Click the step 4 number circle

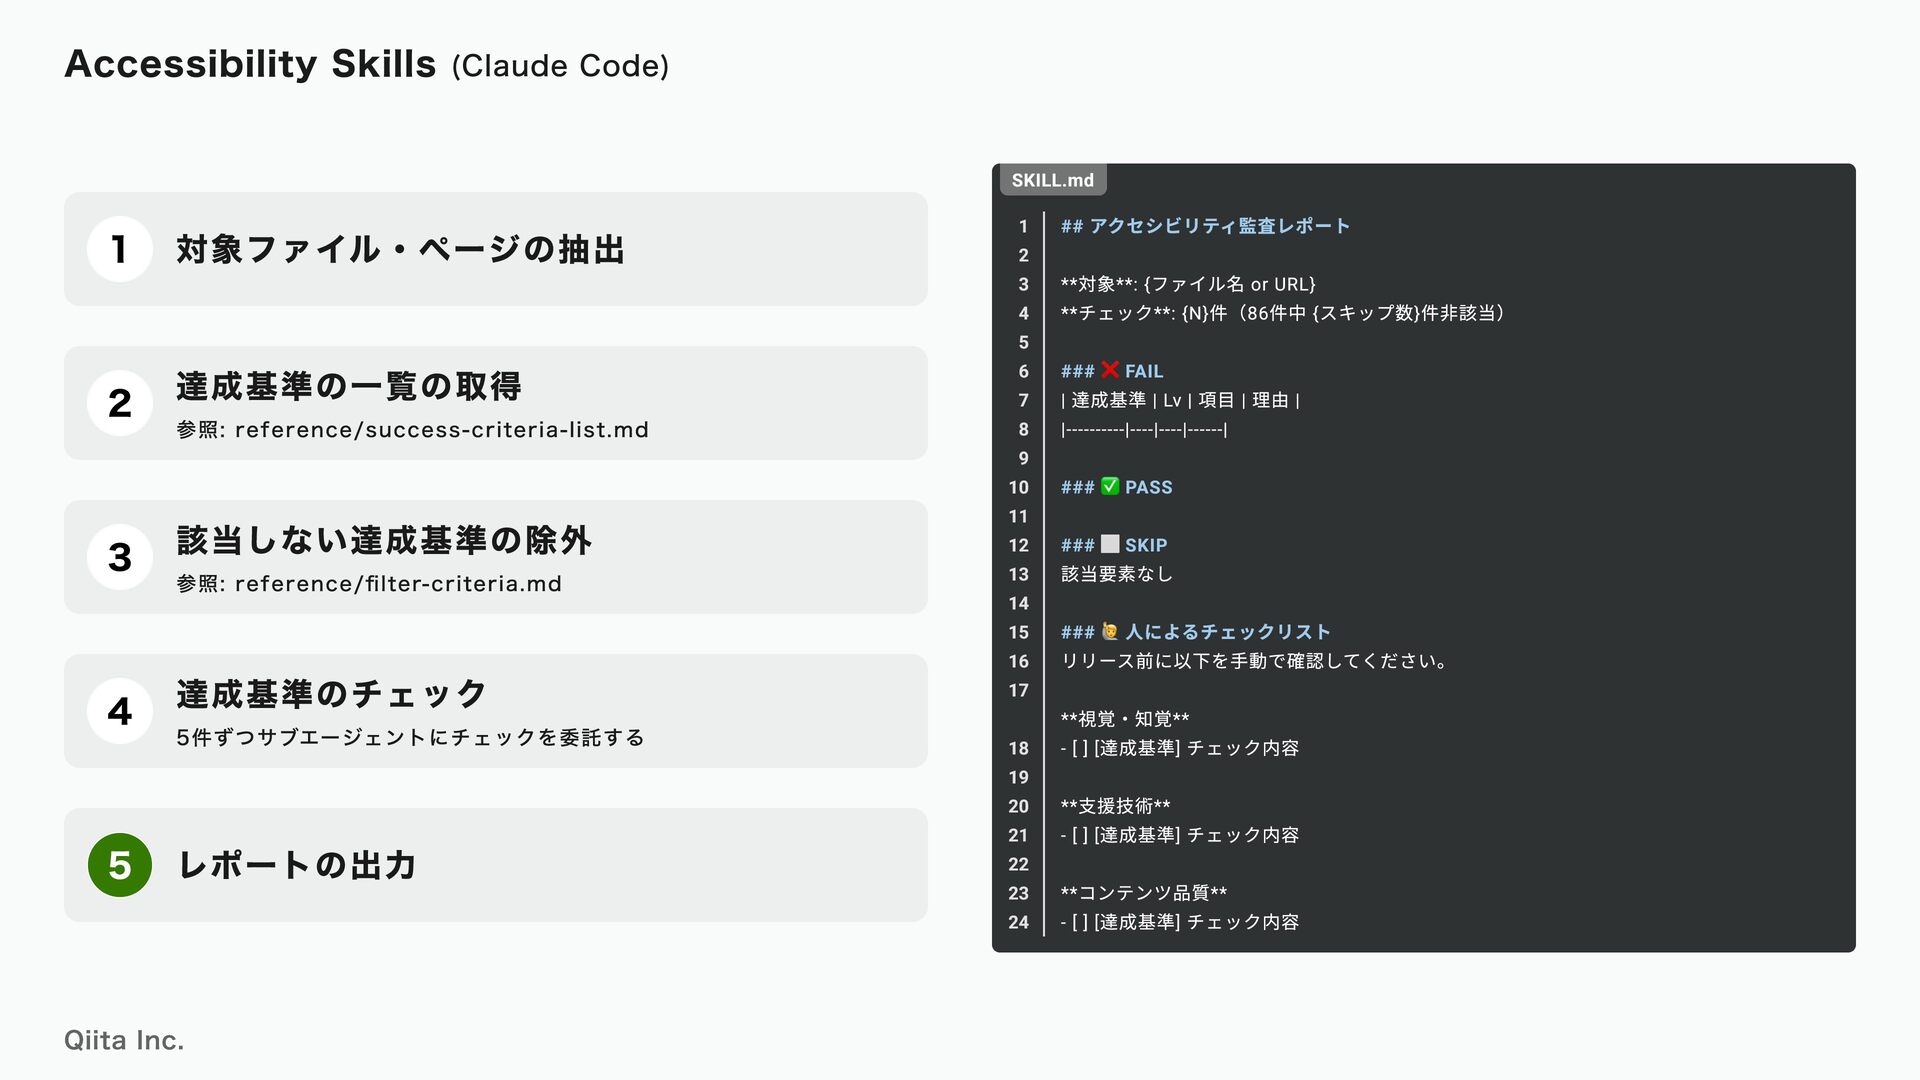click(x=119, y=711)
